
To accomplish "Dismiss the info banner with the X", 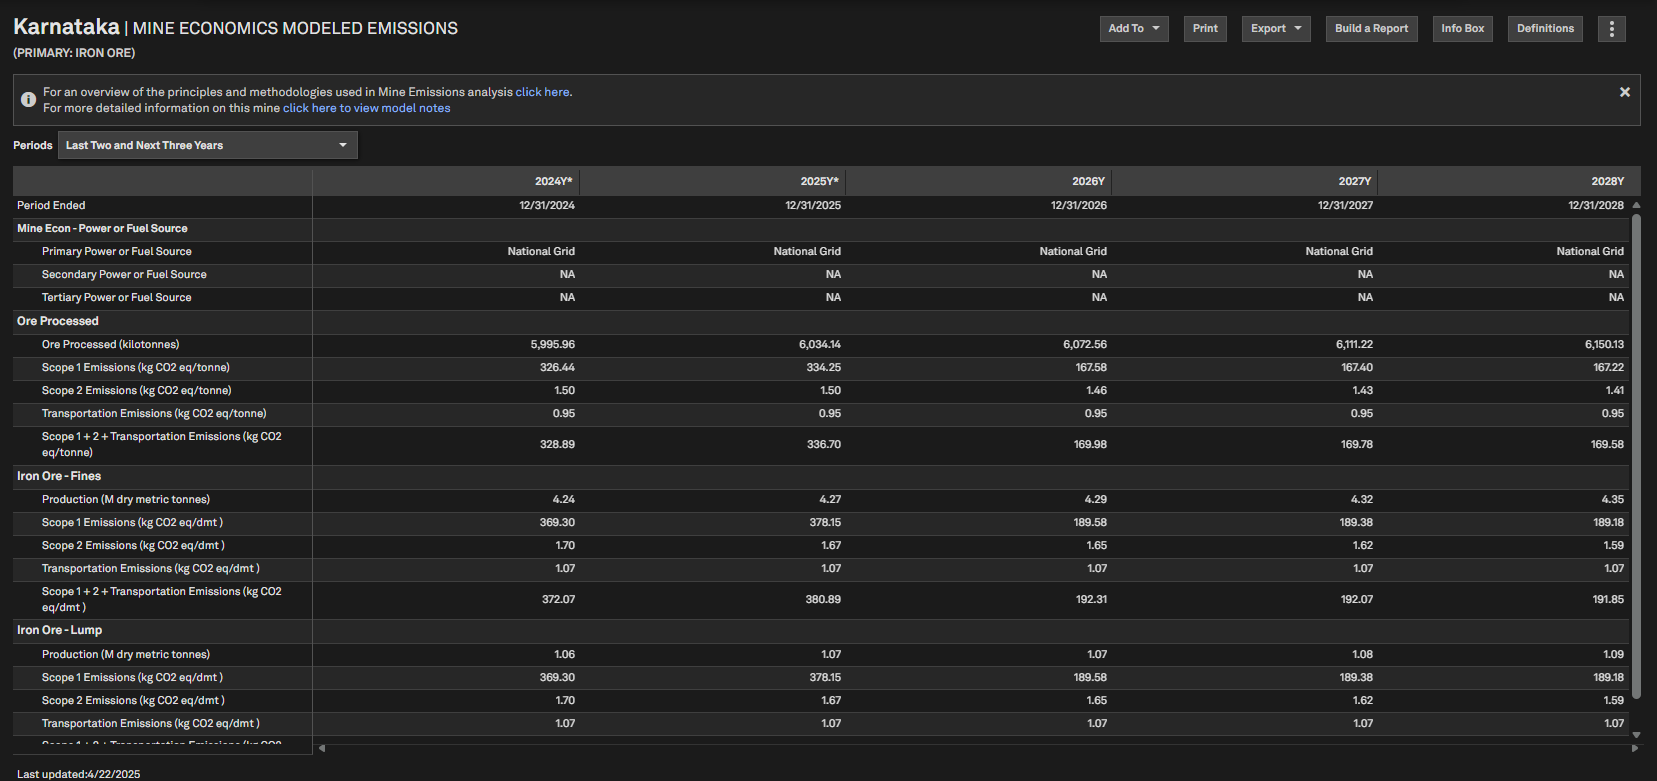I will coord(1625,92).
